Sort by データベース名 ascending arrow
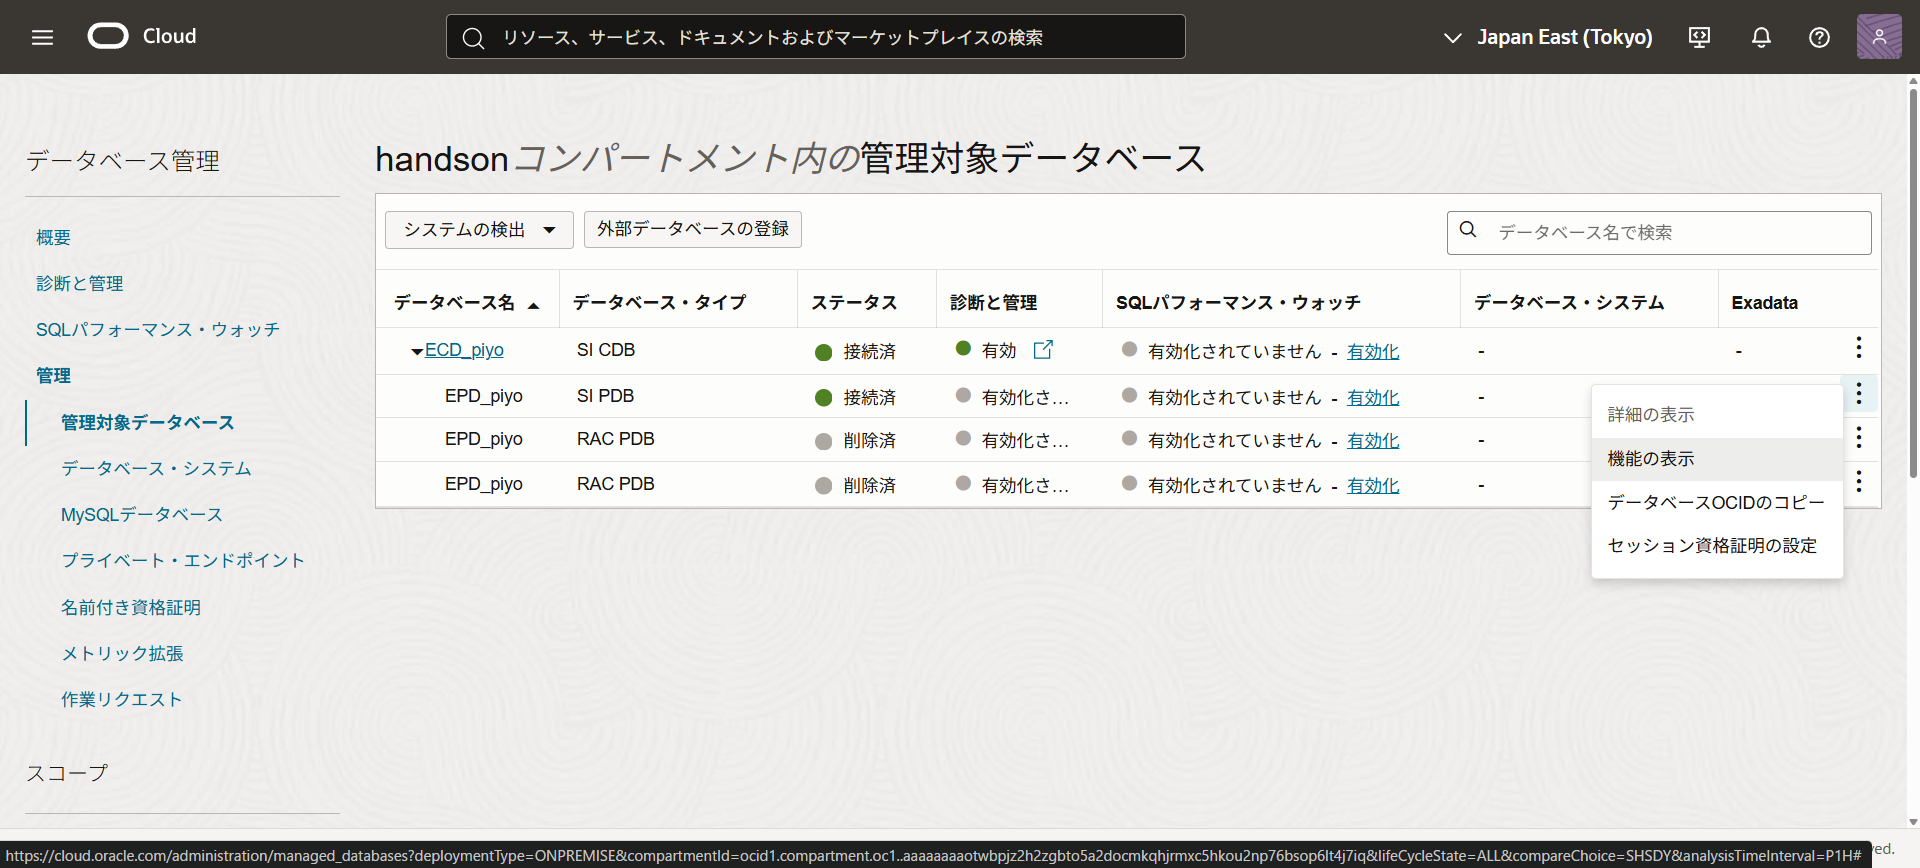This screenshot has height=868, width=1920. [533, 305]
